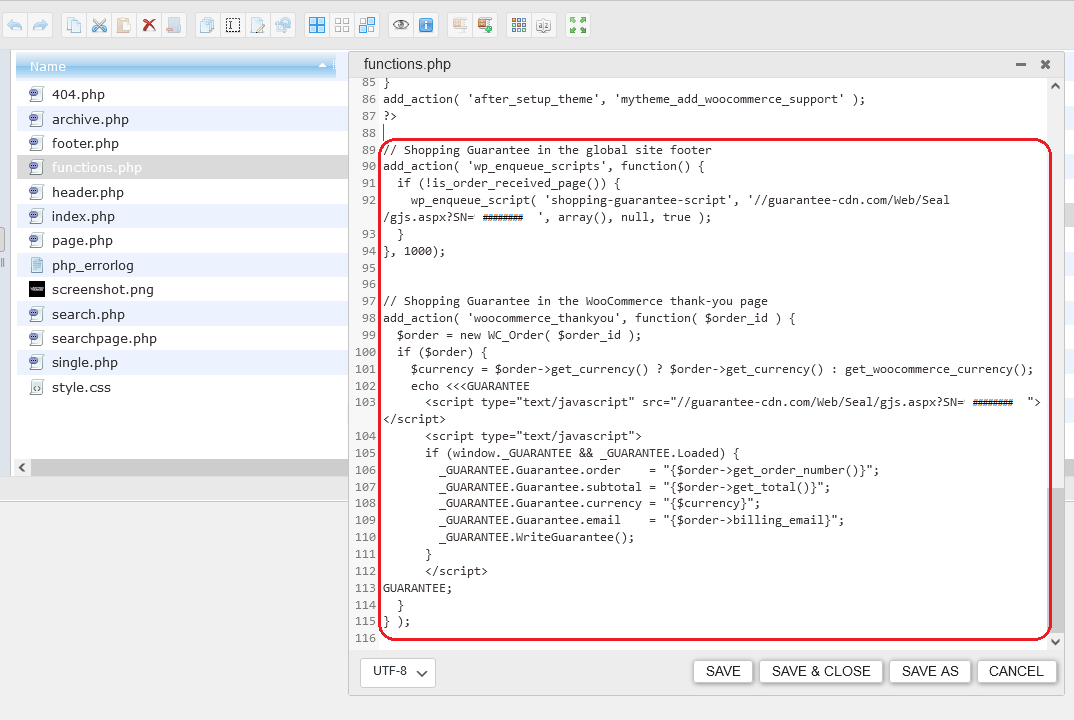The width and height of the screenshot is (1074, 720).
Task: Select the header.php file
Action: click(182, 193)
